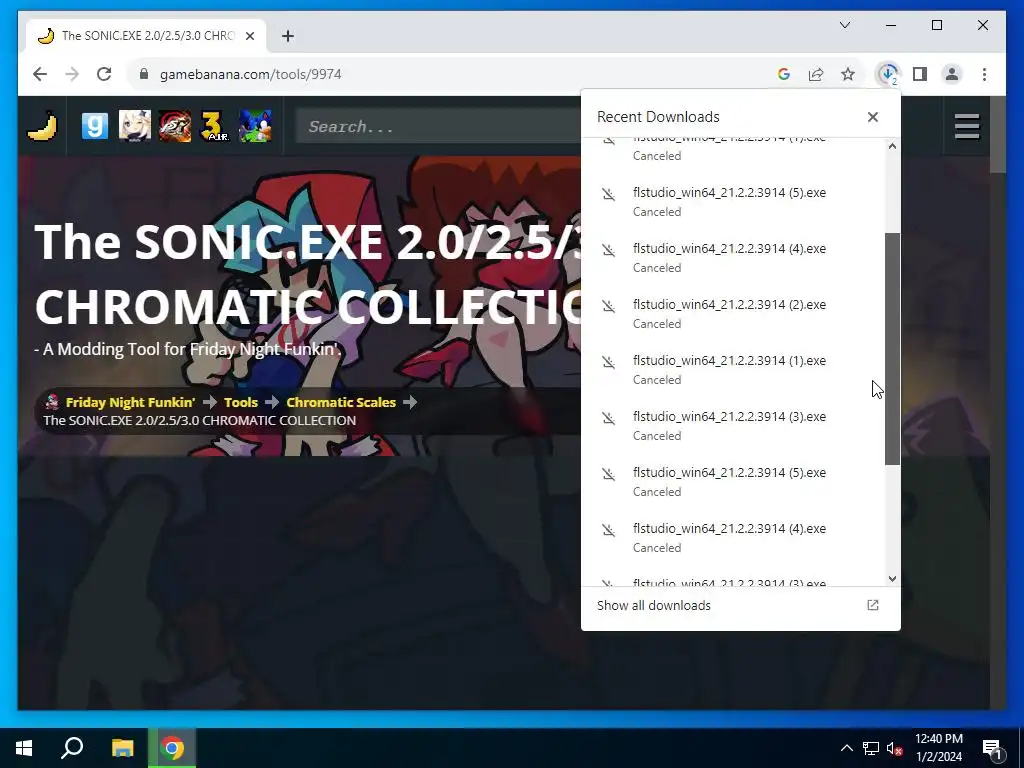Screen dimensions: 1024x768
Task: Open muted volume tray icon
Action: 894,748
